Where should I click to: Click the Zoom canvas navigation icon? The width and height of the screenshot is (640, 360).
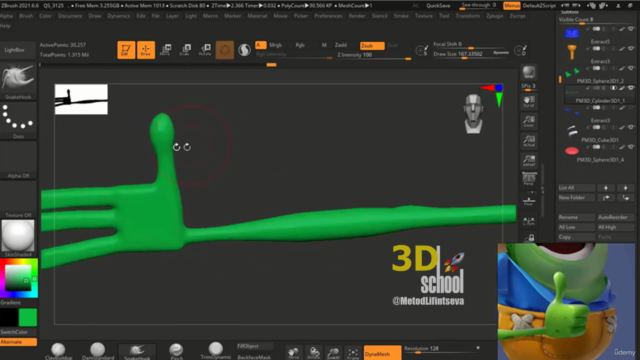click(529, 121)
